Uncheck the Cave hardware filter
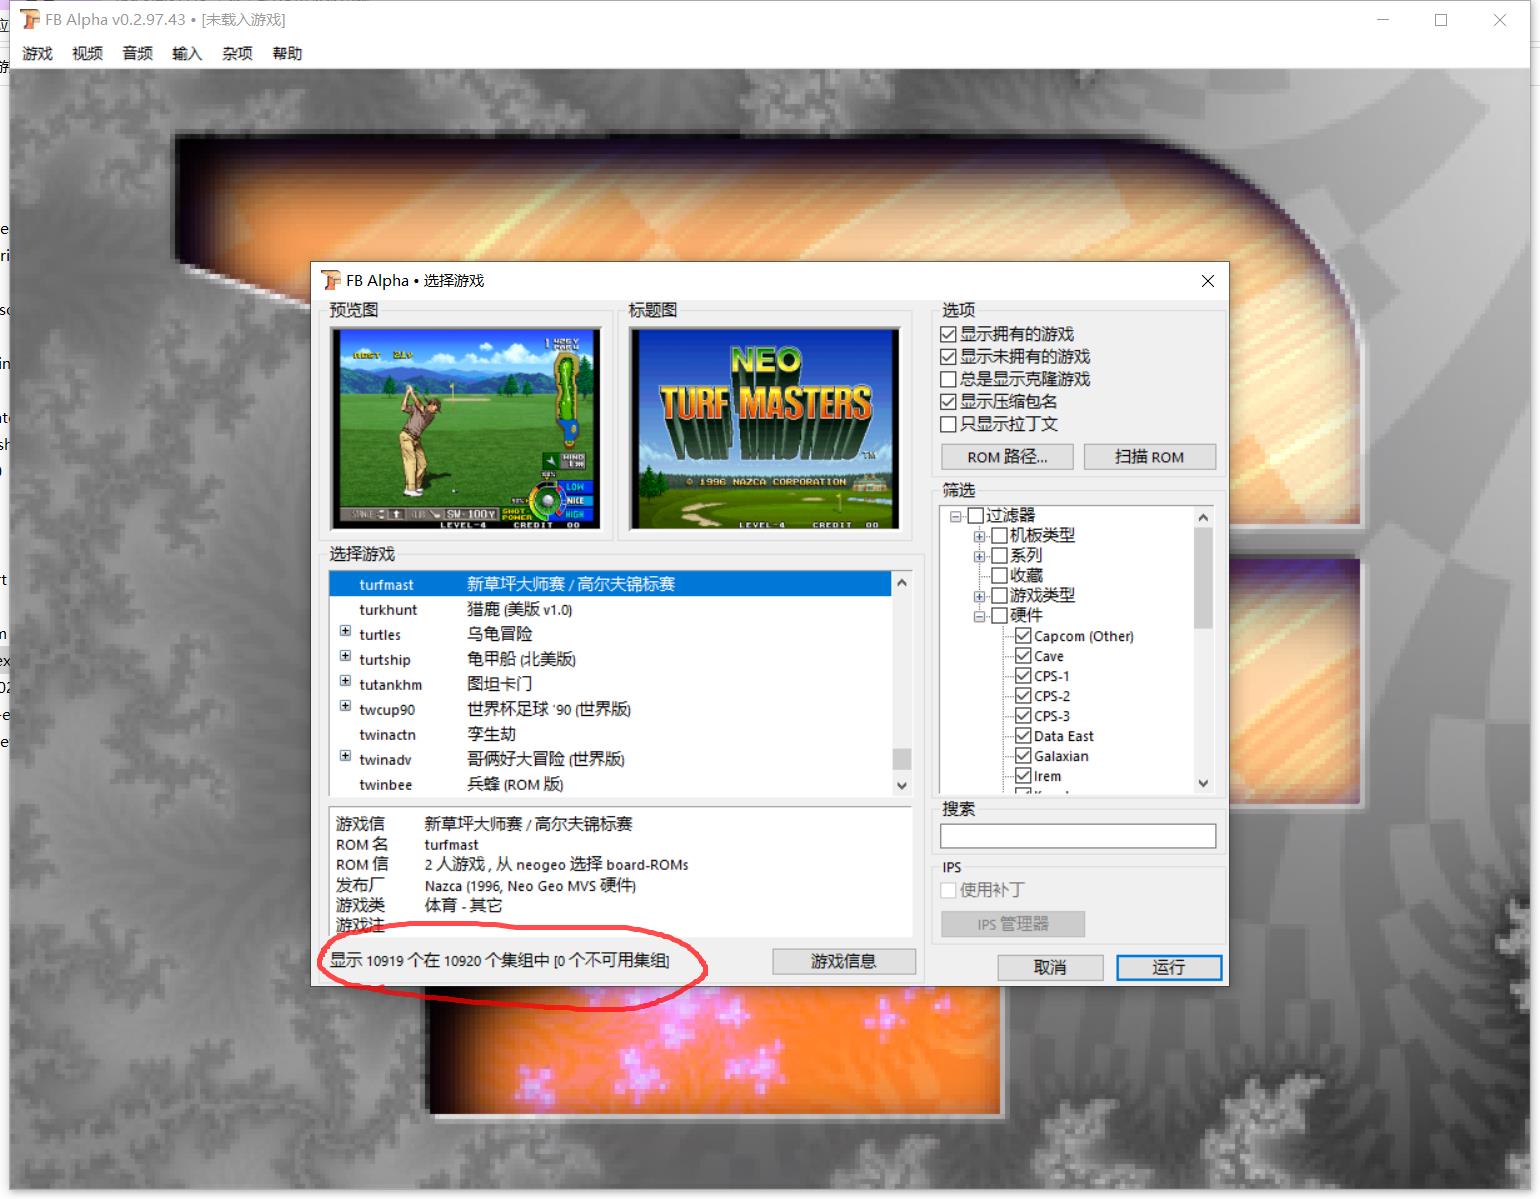 (1023, 656)
